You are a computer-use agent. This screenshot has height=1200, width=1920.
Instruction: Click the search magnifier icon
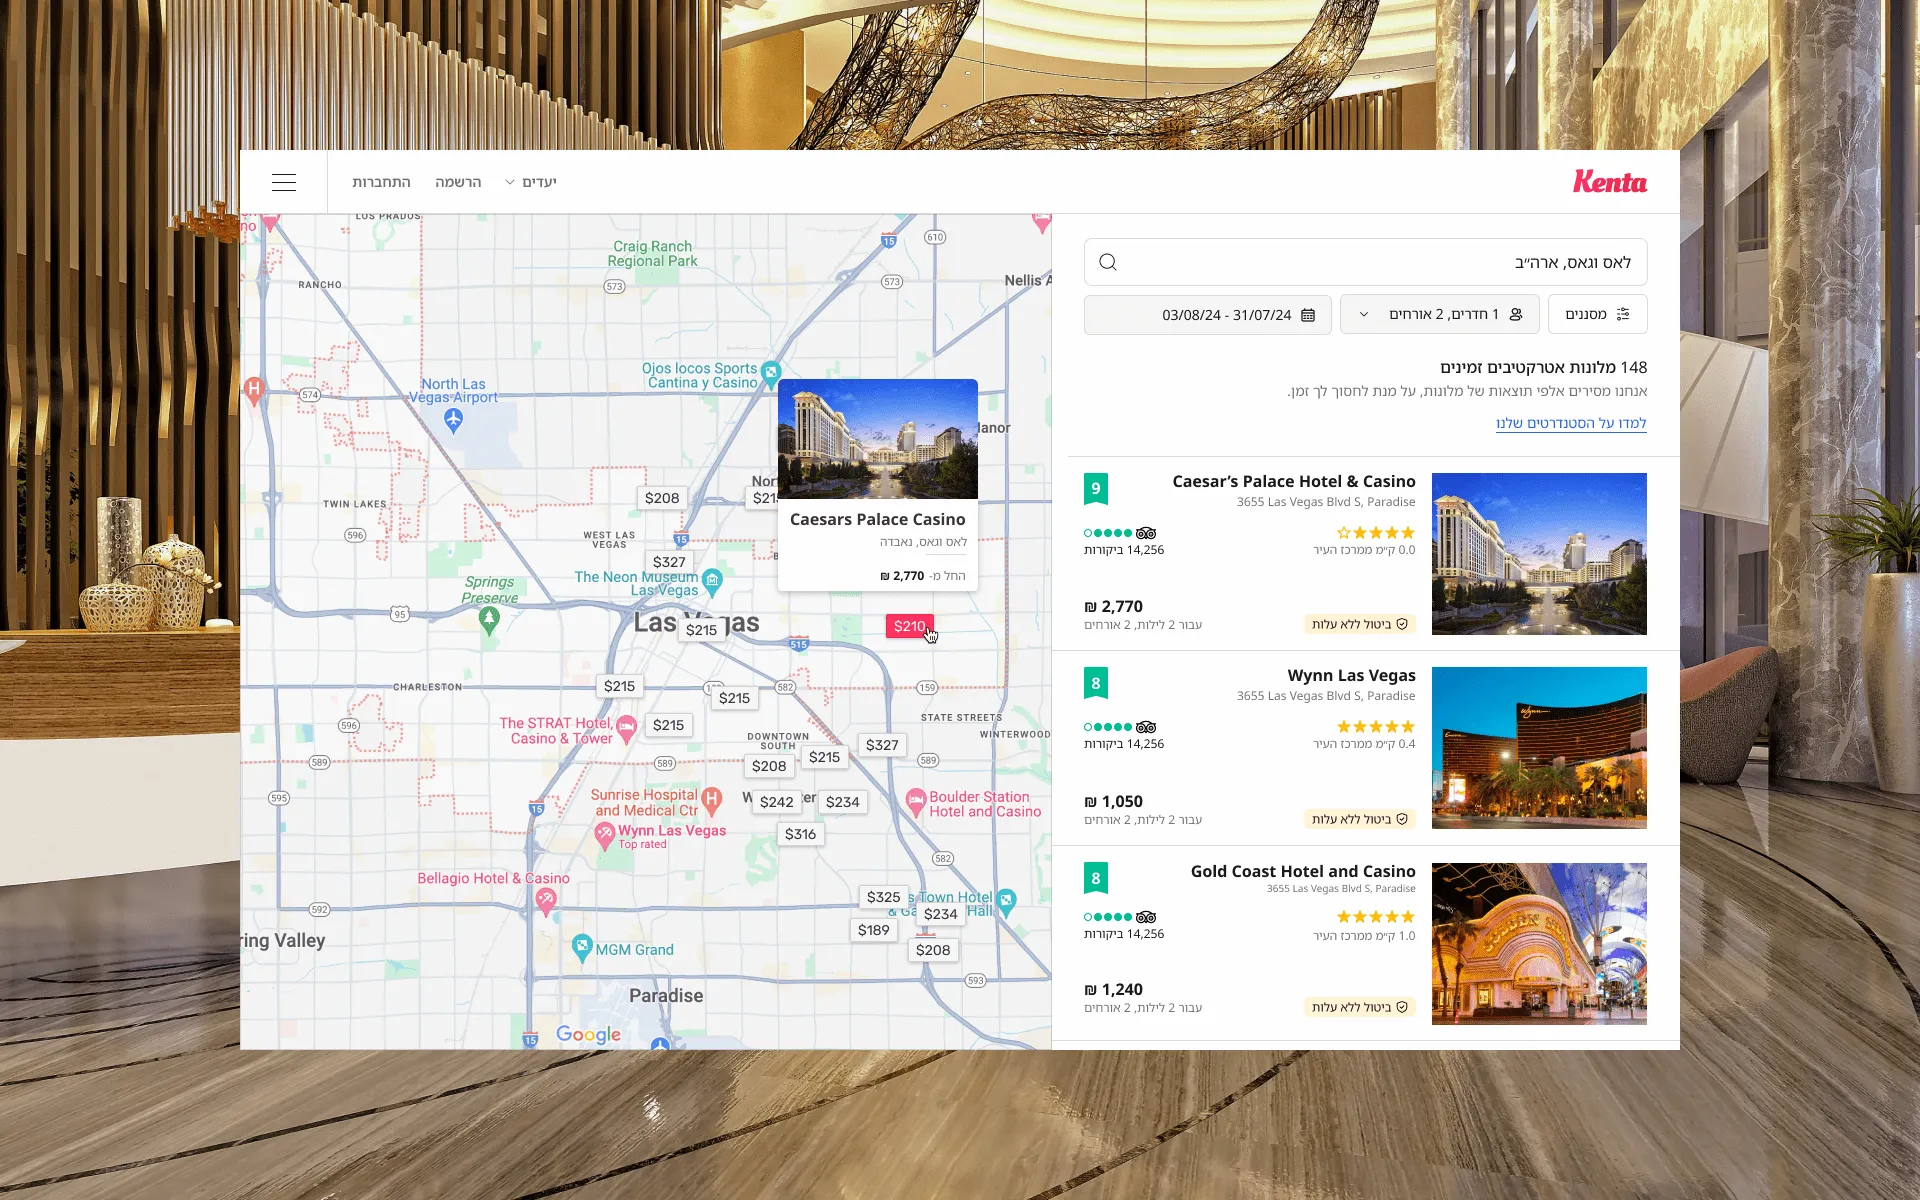tap(1107, 262)
